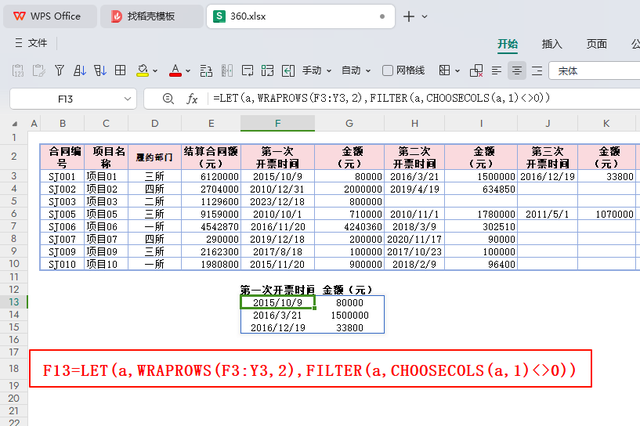The height and width of the screenshot is (426, 640).
Task: Click cell containing 1070000
Action: [x=607, y=214]
